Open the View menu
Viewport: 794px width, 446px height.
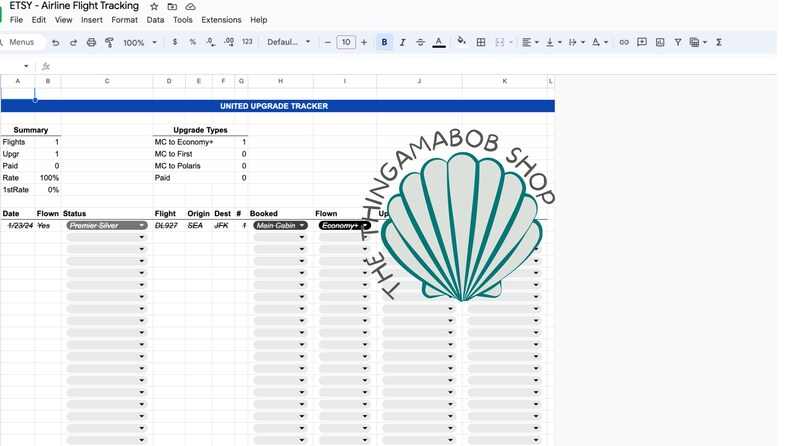point(63,20)
